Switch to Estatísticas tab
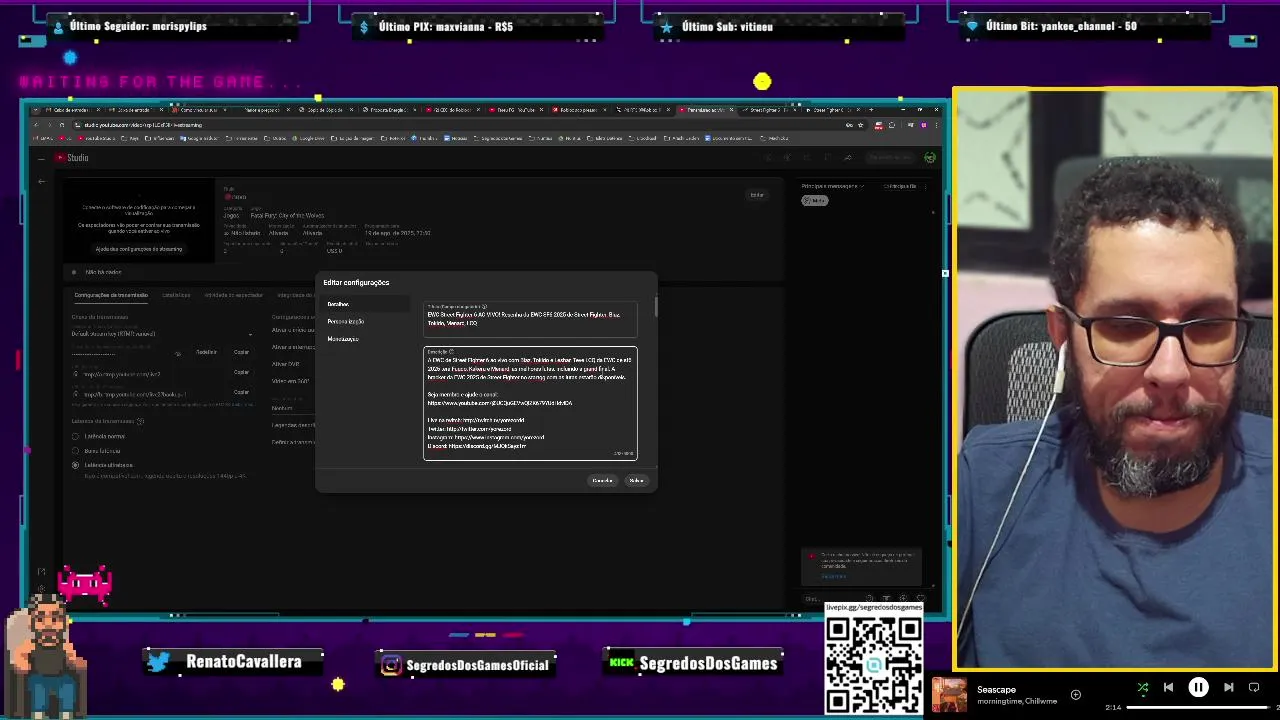The height and width of the screenshot is (720, 1280). coord(176,295)
